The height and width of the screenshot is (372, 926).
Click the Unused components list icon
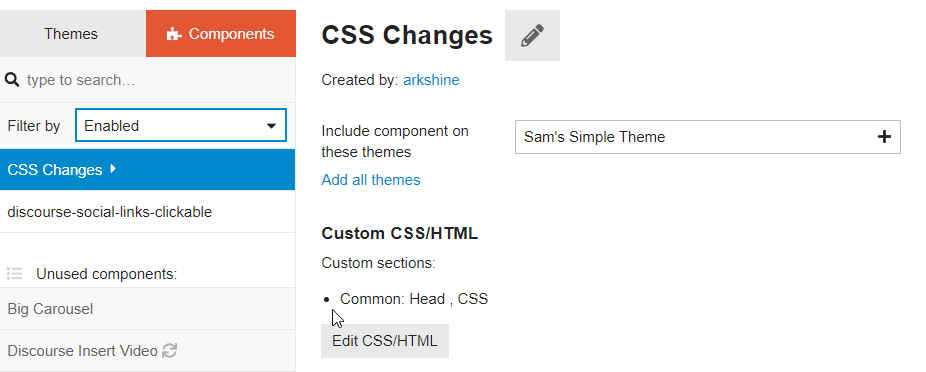(x=15, y=274)
